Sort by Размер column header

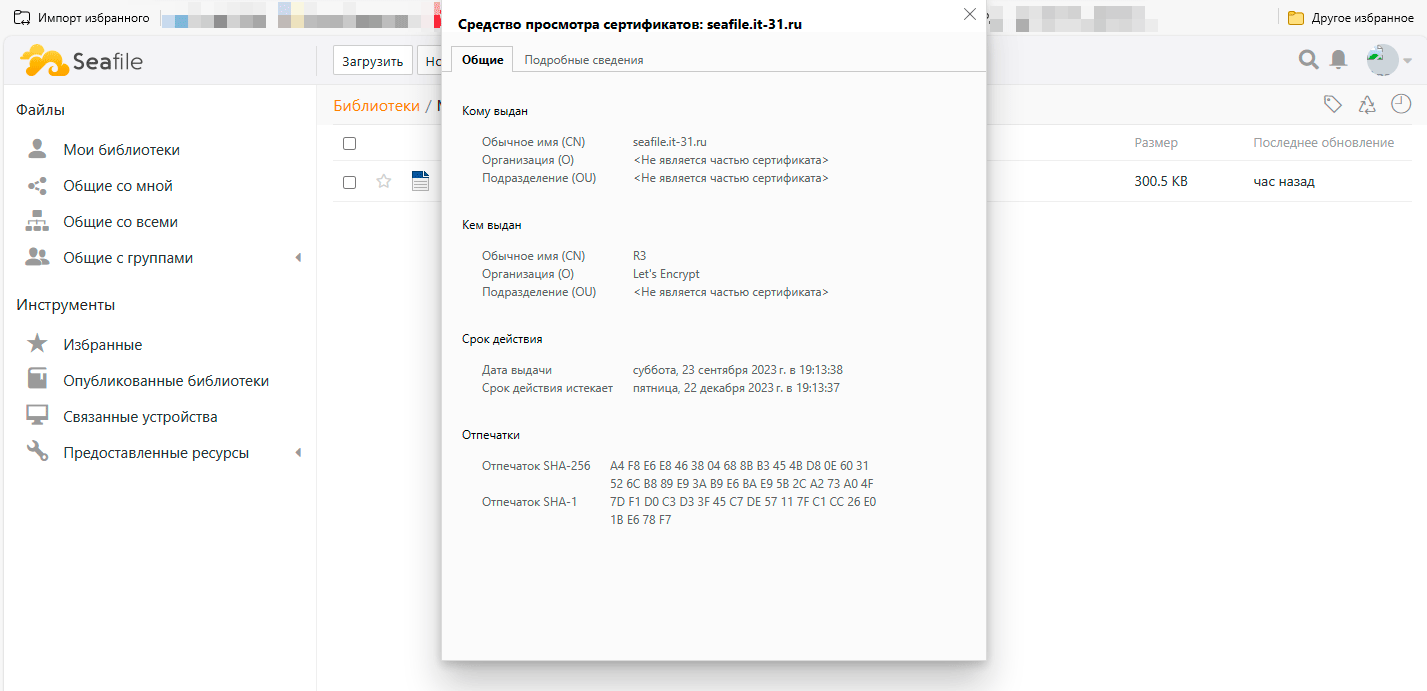click(x=1156, y=143)
